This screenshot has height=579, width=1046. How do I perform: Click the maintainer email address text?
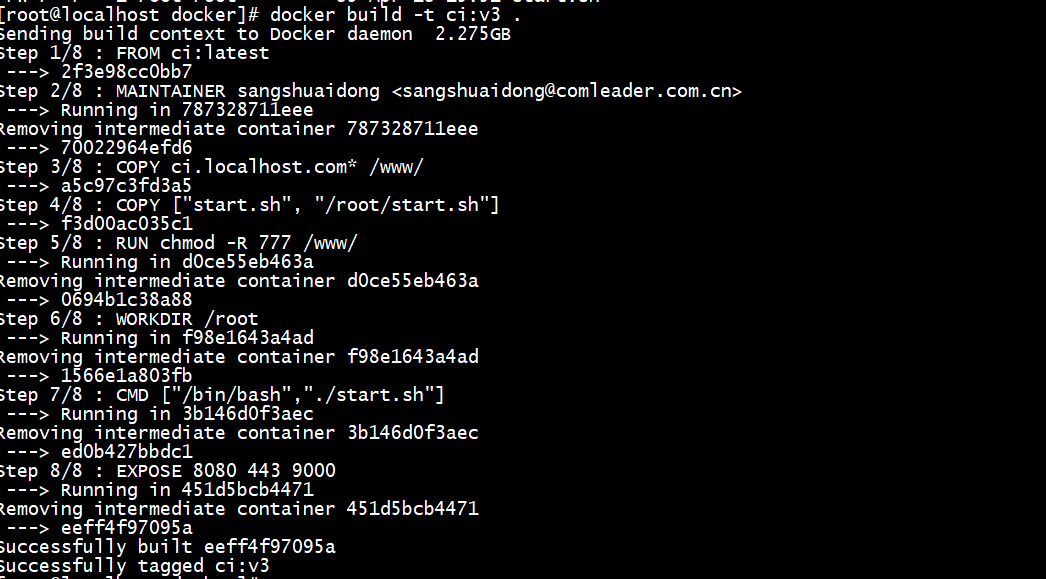pyautogui.click(x=567, y=91)
